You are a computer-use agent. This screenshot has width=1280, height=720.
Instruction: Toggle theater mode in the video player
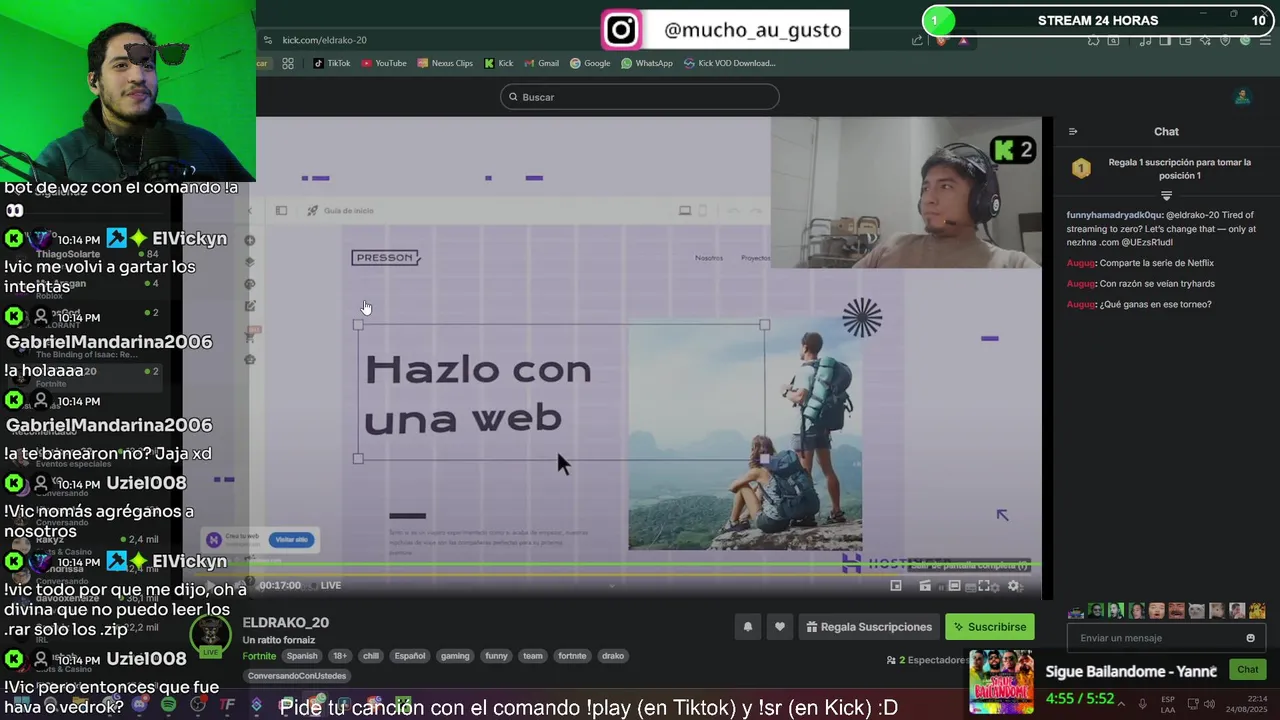[x=955, y=586]
